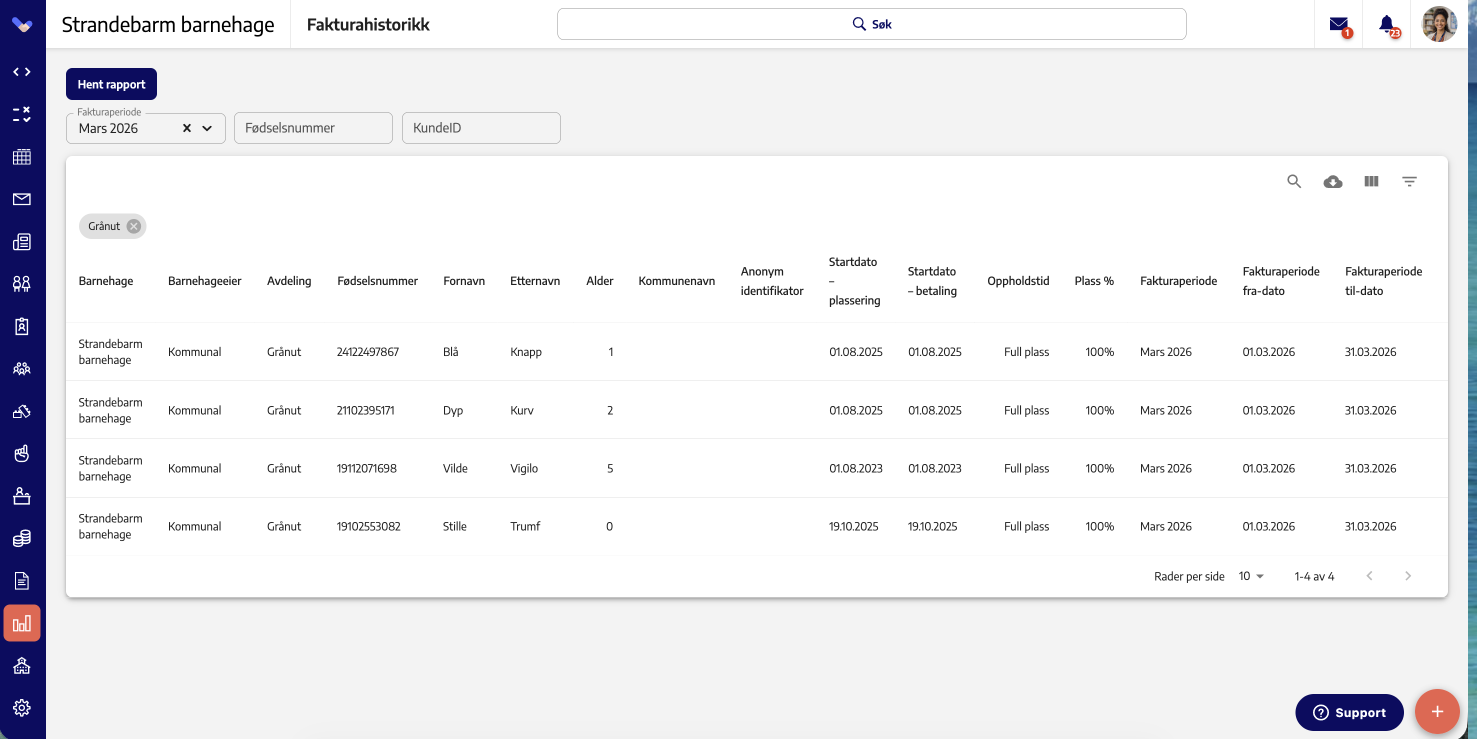Open the view columns icon
The image size is (1477, 739).
(1371, 181)
